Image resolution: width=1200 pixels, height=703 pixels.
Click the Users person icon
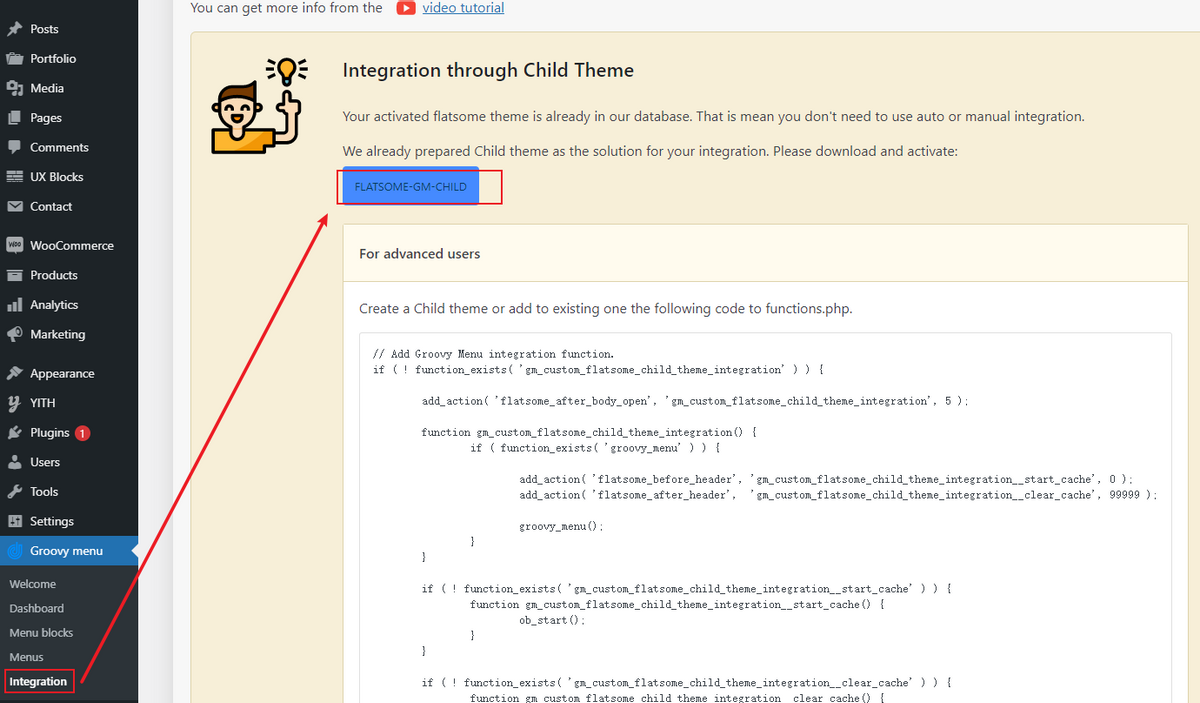point(14,462)
